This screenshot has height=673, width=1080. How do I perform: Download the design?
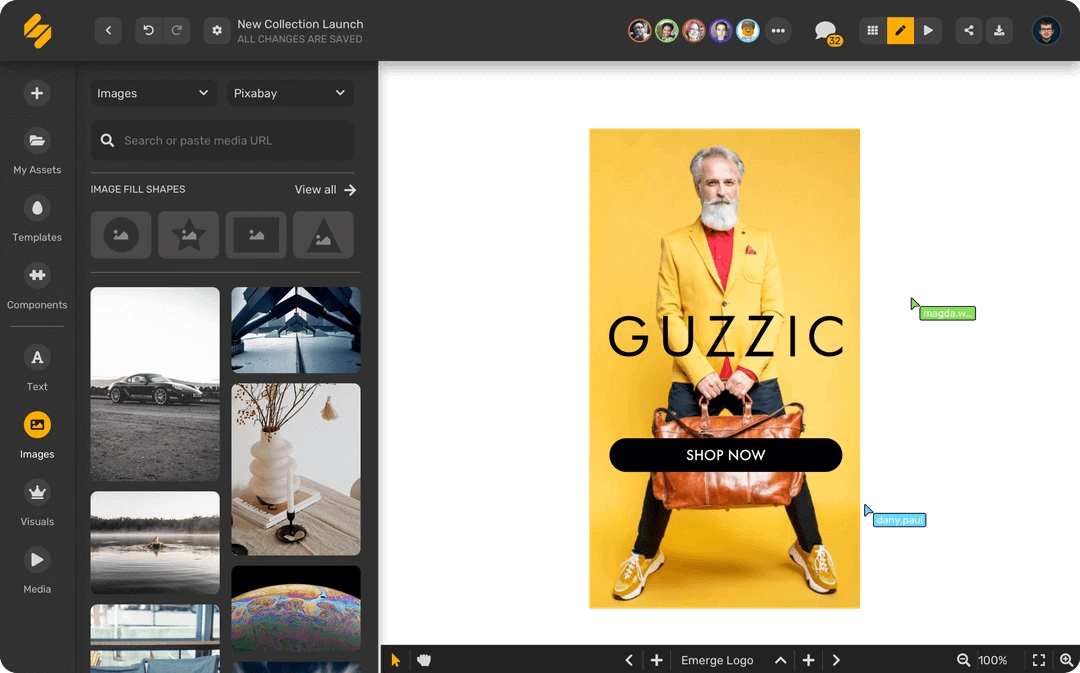coord(999,30)
